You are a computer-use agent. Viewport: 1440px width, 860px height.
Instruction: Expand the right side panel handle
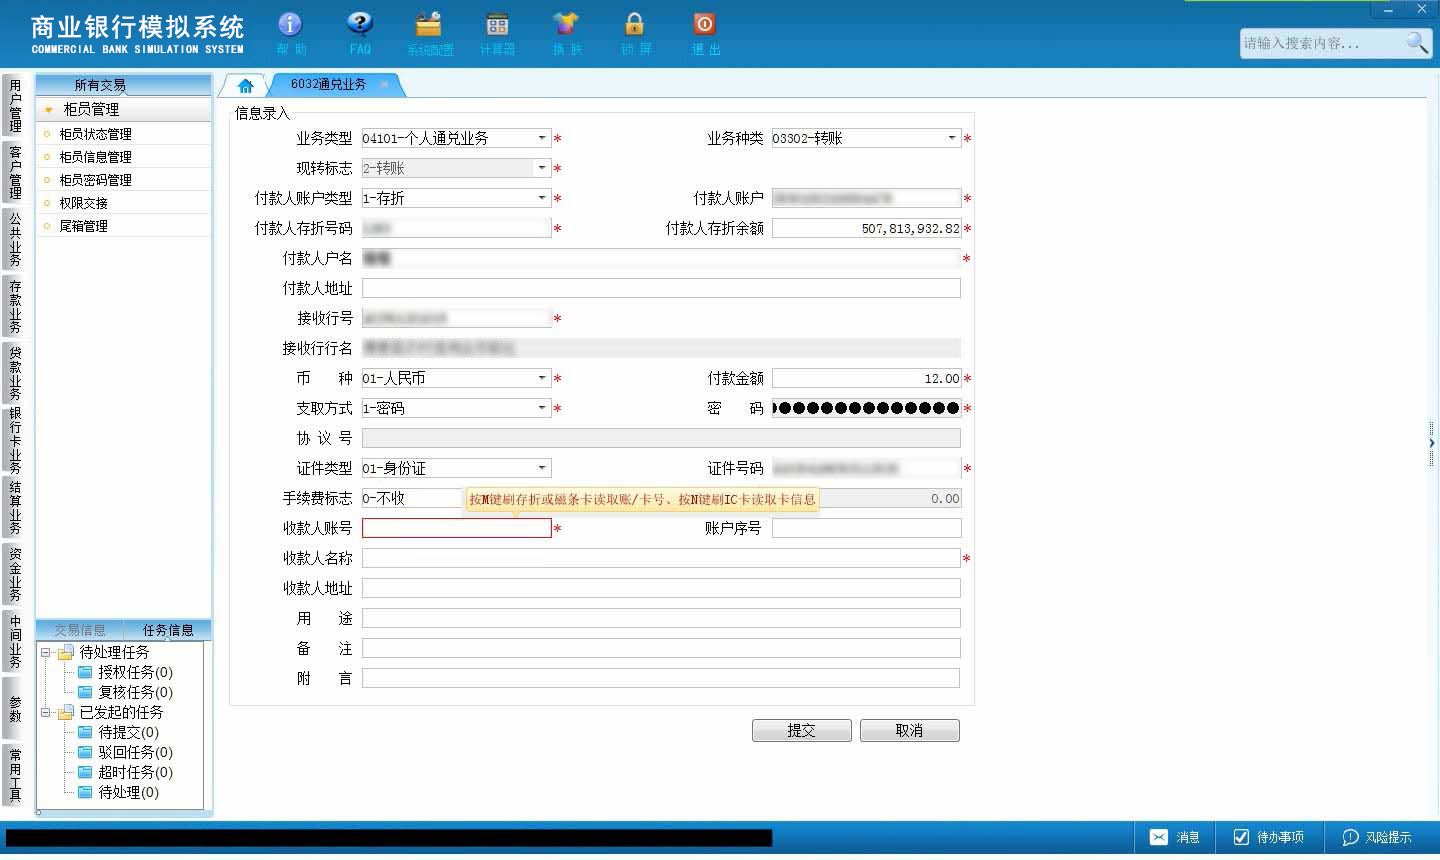click(1432, 443)
